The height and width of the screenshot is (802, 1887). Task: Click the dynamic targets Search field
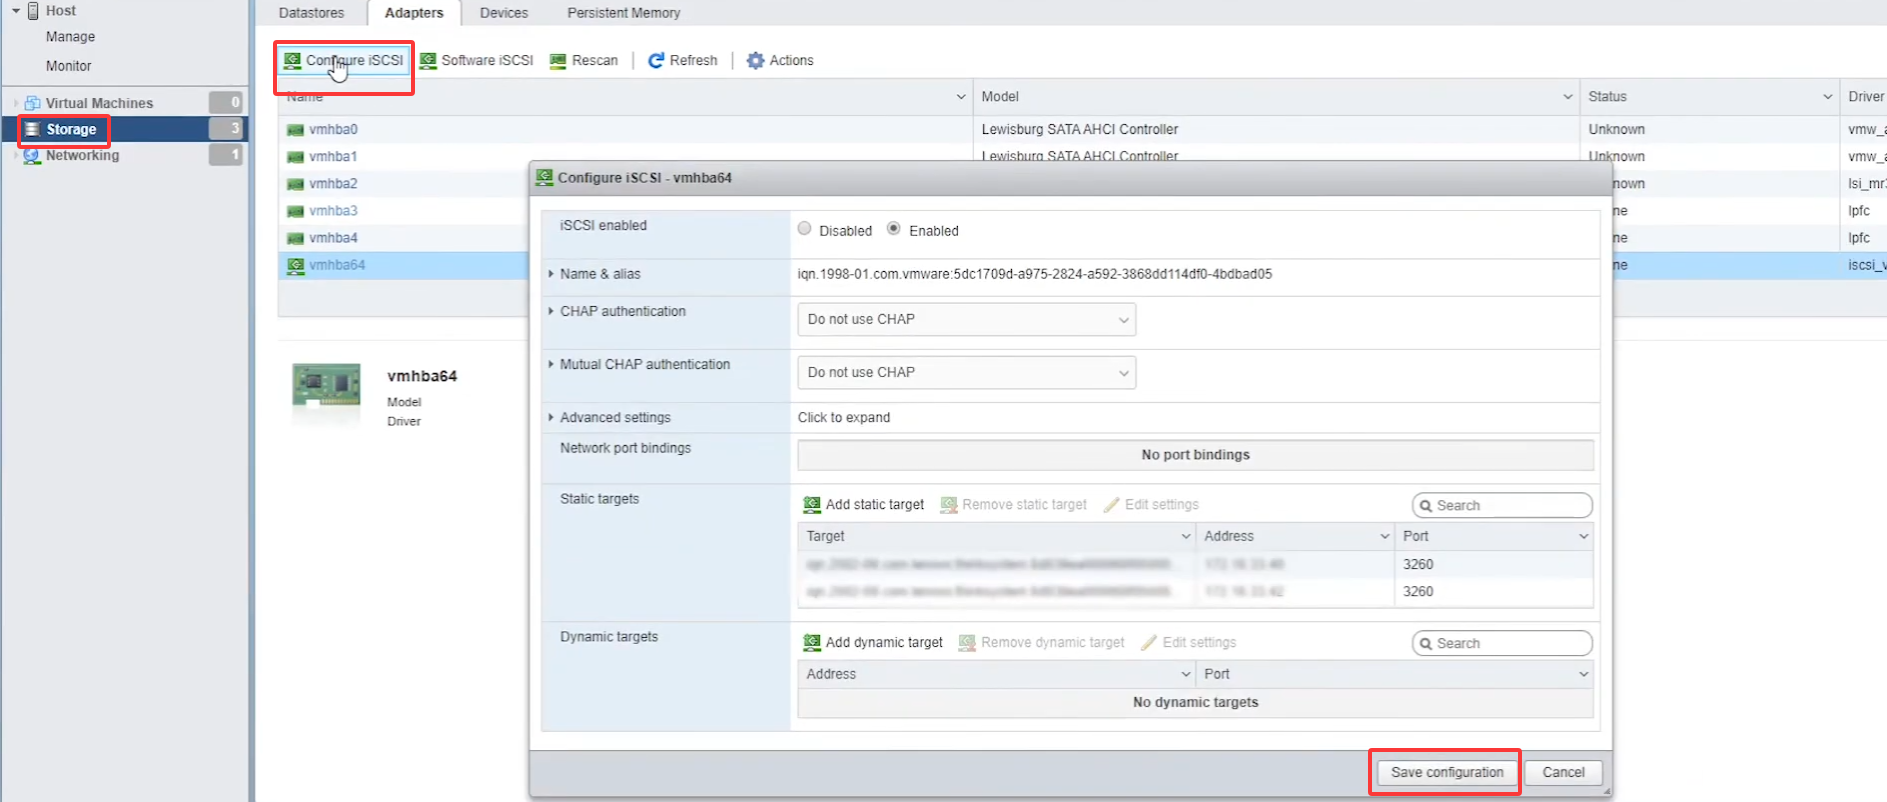[x=1502, y=644]
